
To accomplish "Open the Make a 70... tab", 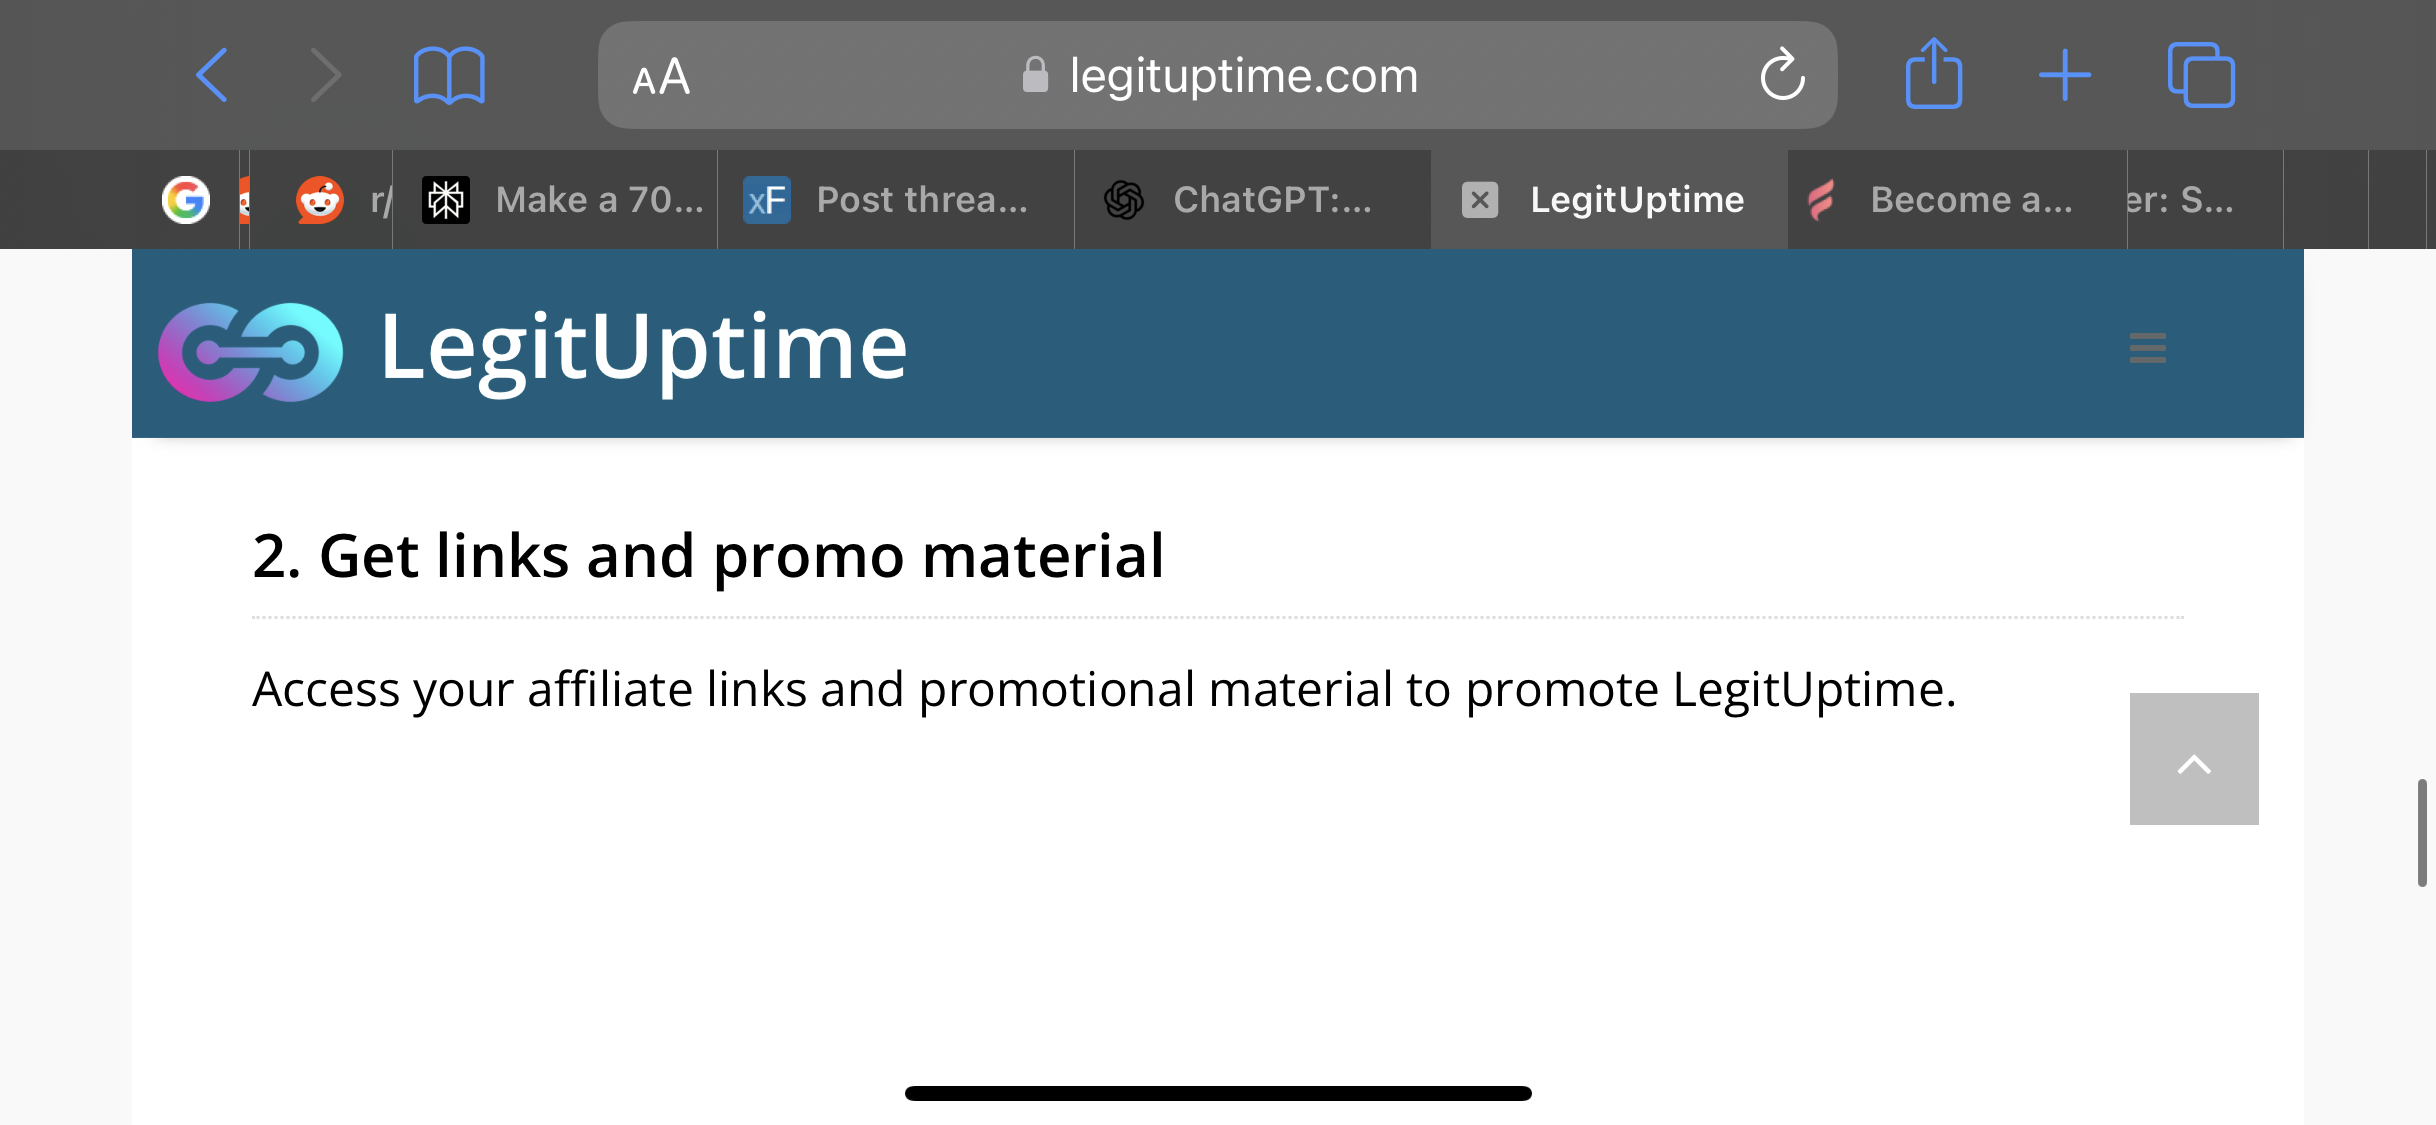I will (555, 200).
